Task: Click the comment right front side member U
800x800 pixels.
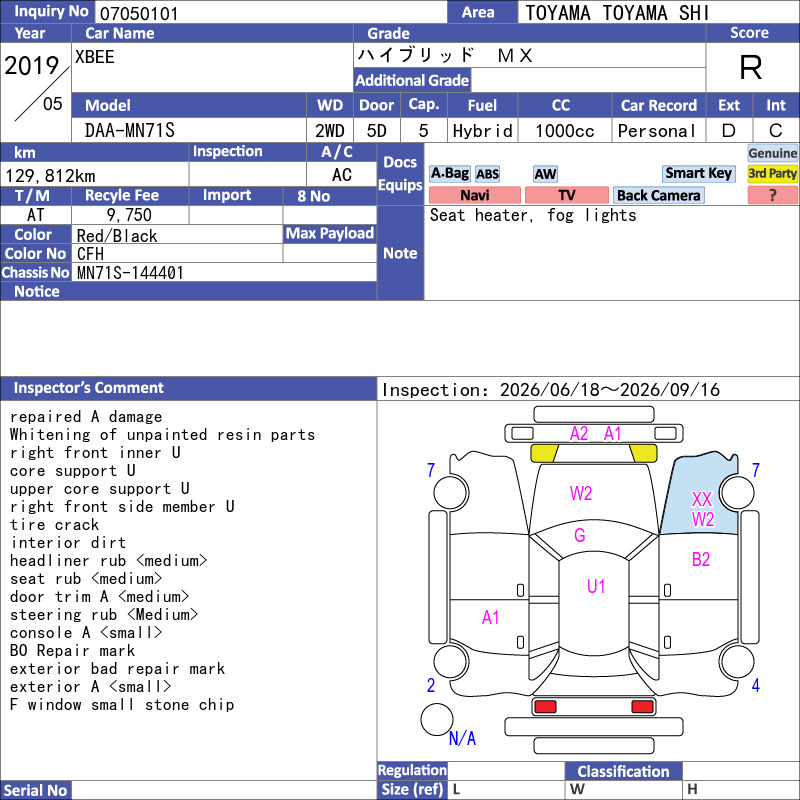Action: [122, 507]
